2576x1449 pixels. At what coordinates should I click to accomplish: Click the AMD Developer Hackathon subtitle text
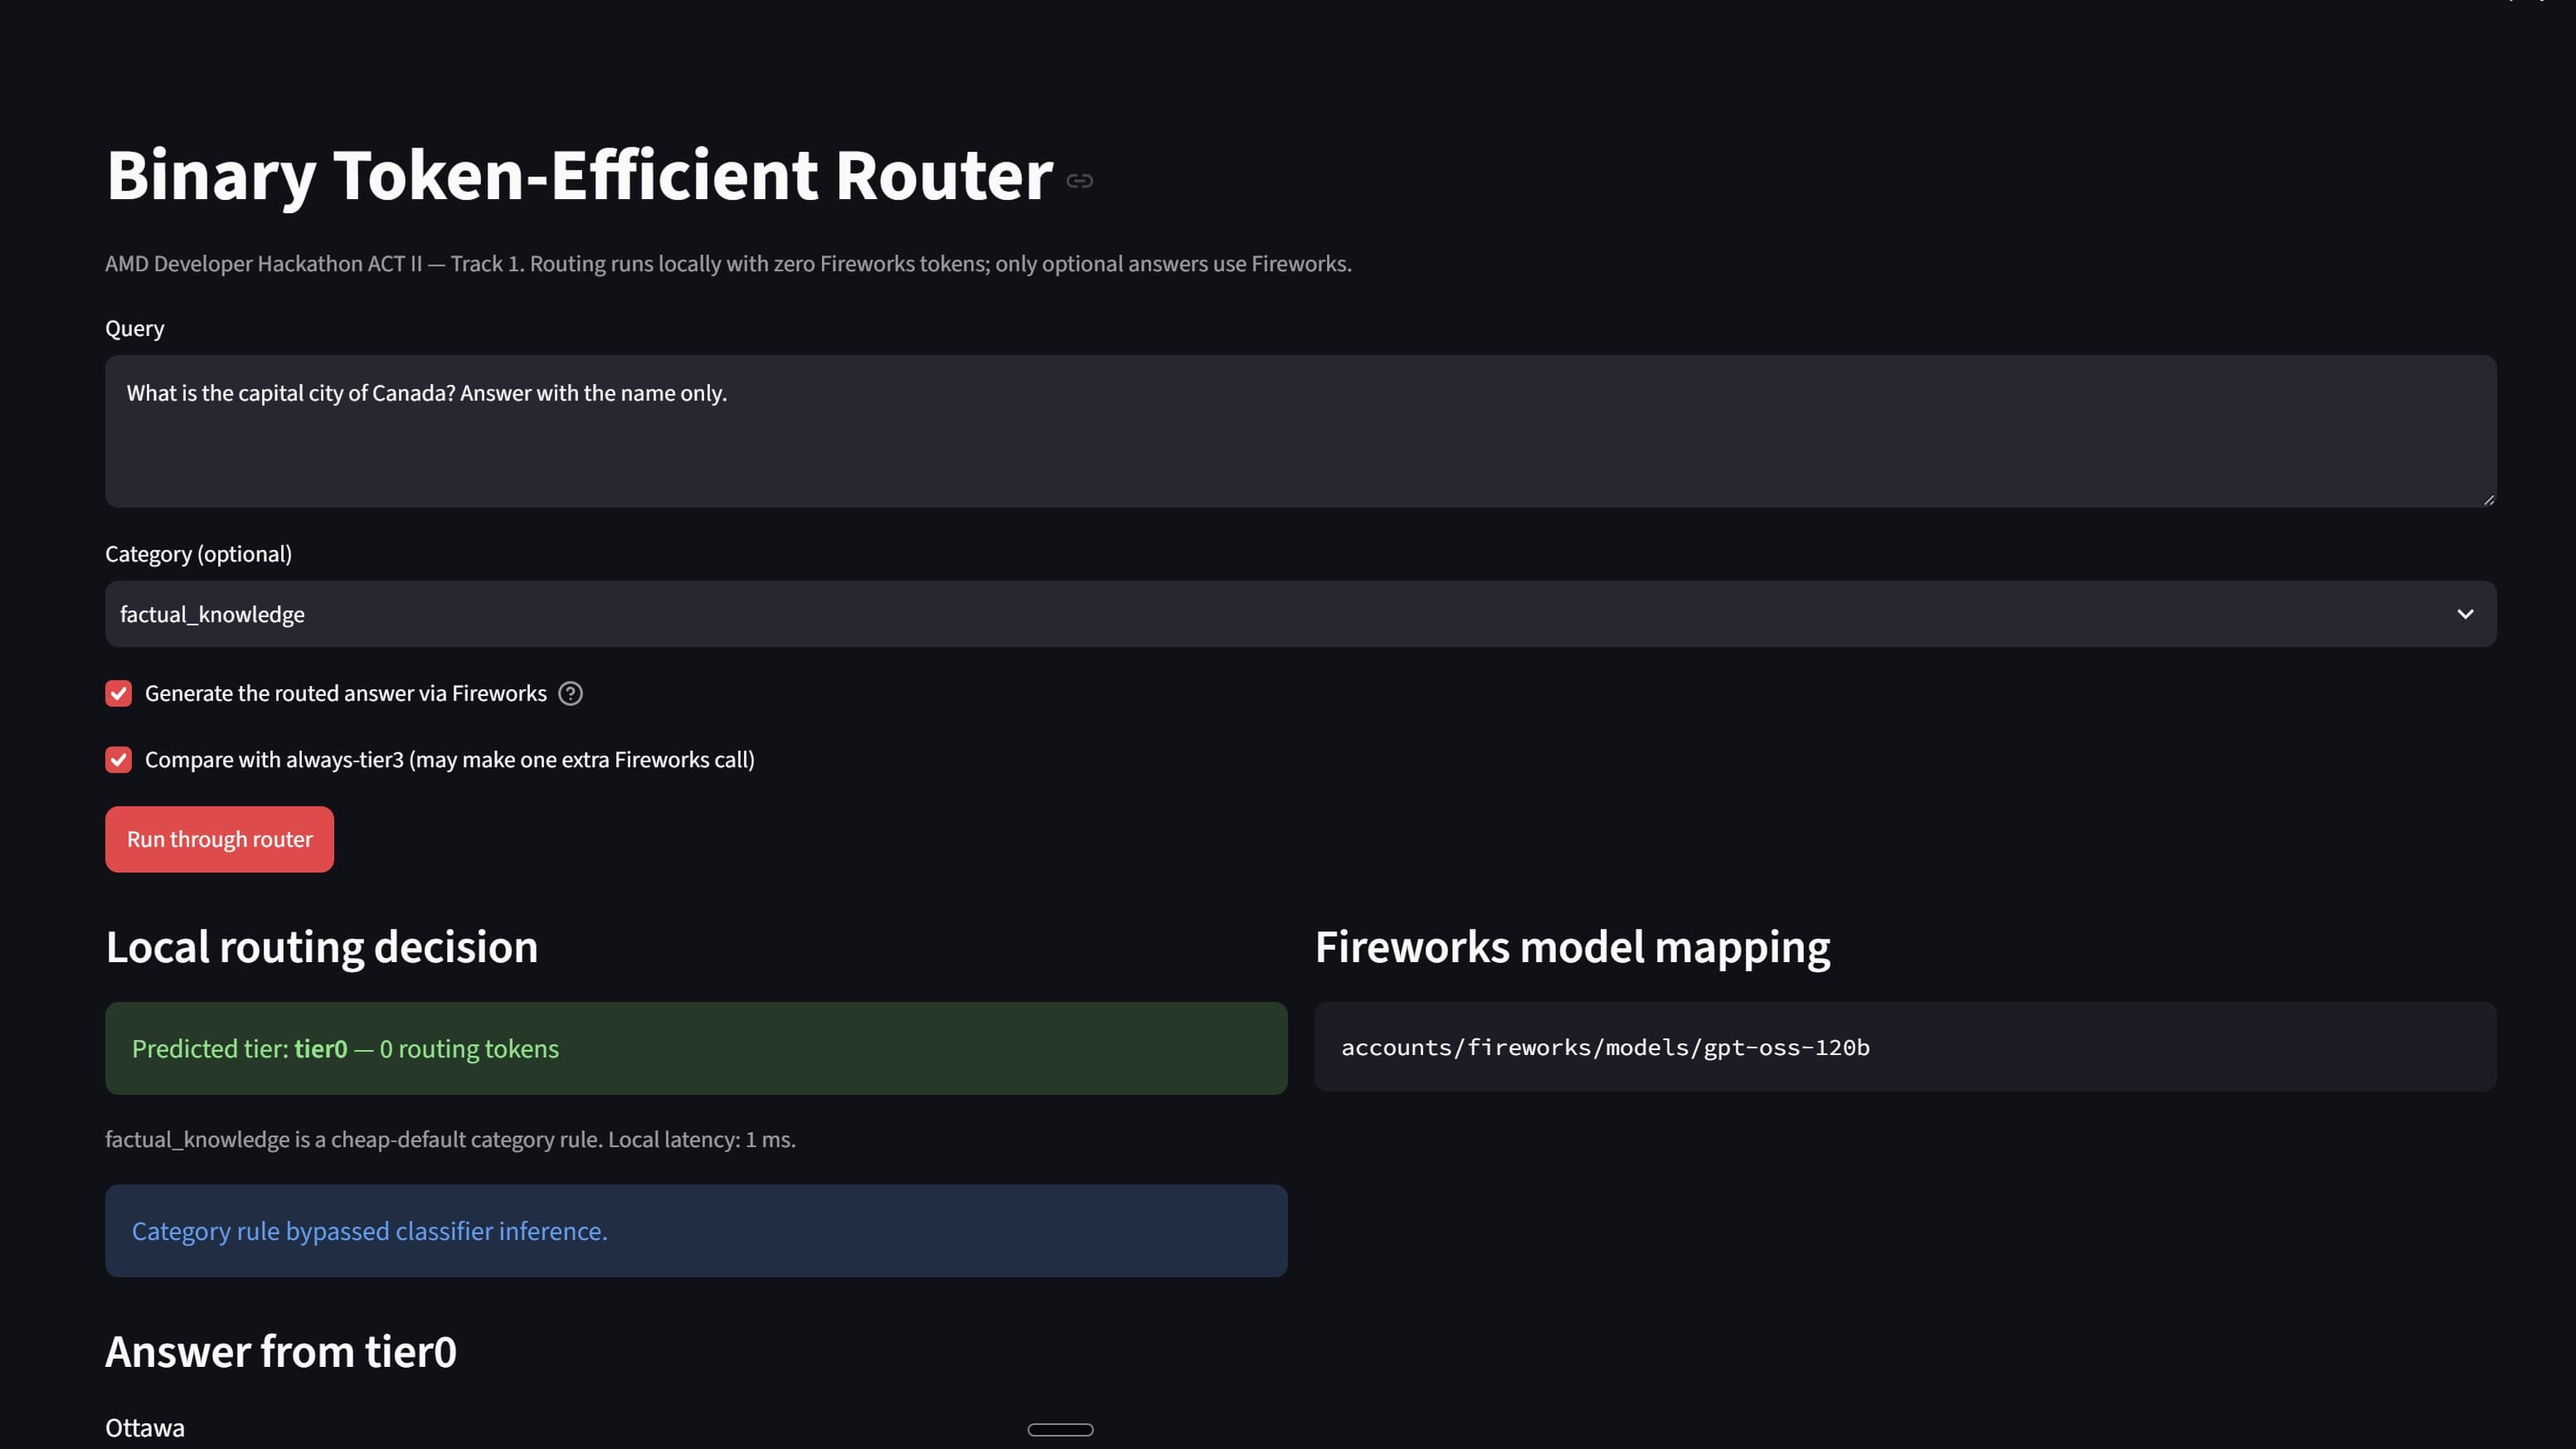pos(728,263)
